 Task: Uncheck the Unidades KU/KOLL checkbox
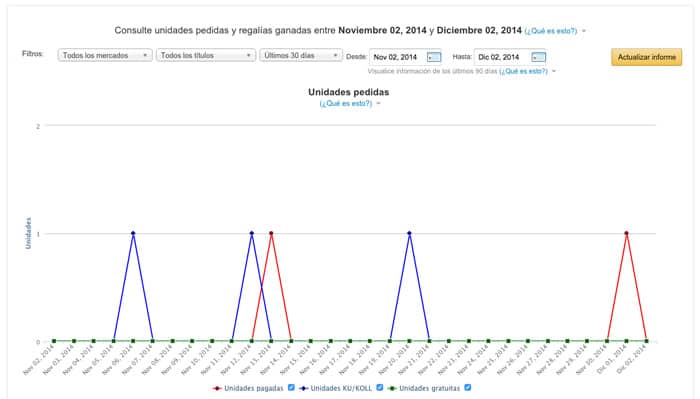(x=379, y=387)
